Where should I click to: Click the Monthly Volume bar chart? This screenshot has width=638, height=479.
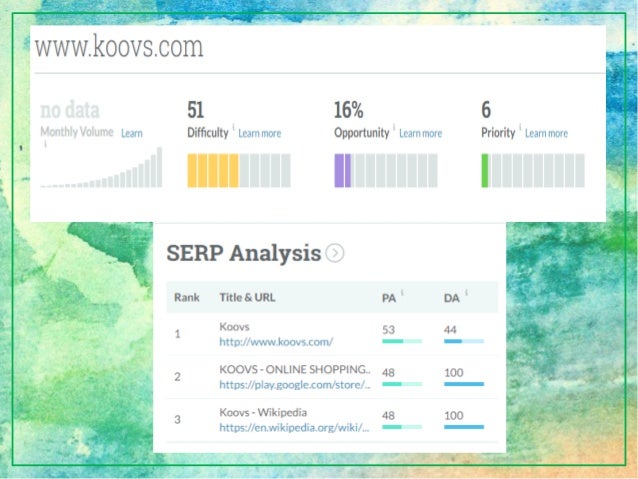(101, 167)
